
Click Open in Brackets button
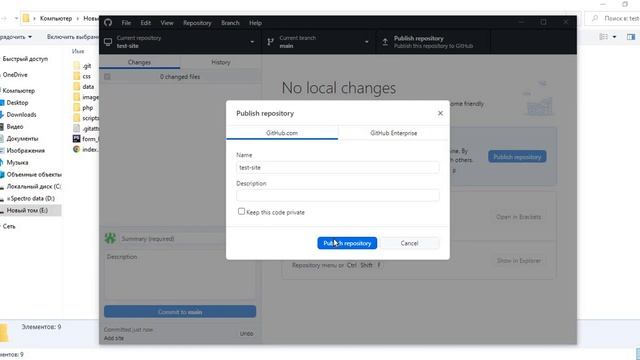click(518, 217)
